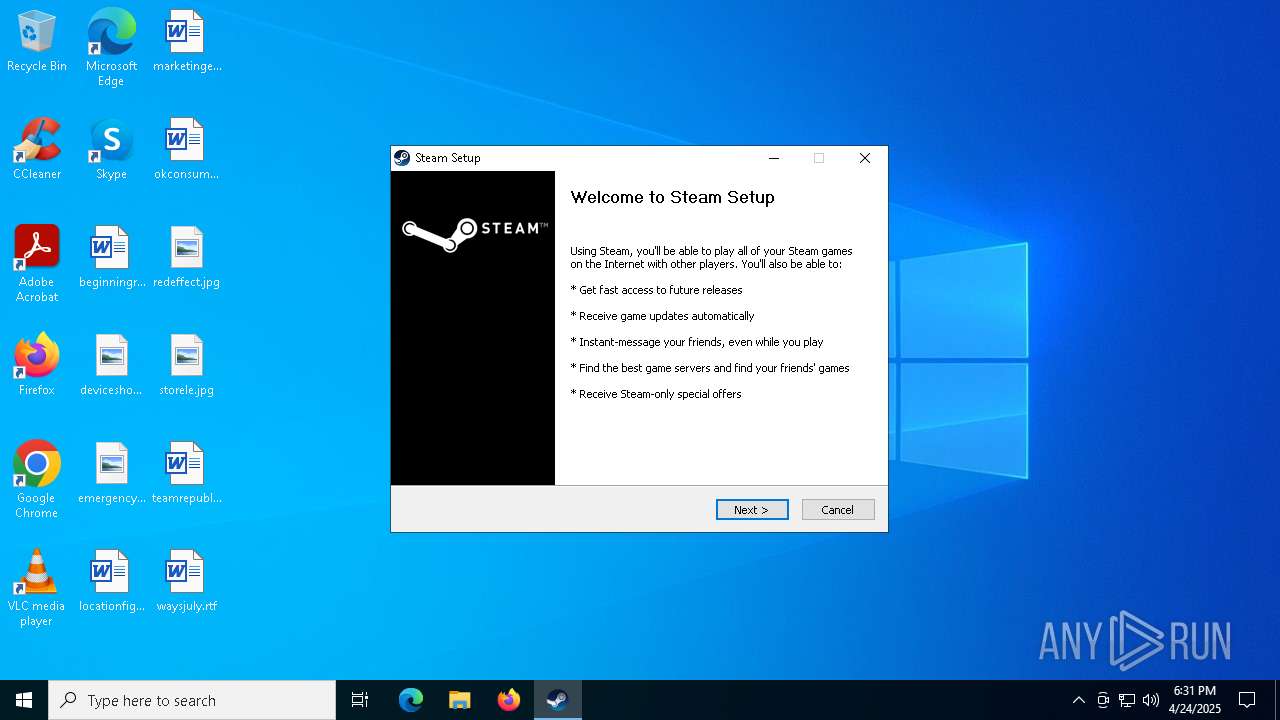This screenshot has width=1280, height=720.
Task: Close the Steam Setup window
Action: pyautogui.click(x=865, y=158)
